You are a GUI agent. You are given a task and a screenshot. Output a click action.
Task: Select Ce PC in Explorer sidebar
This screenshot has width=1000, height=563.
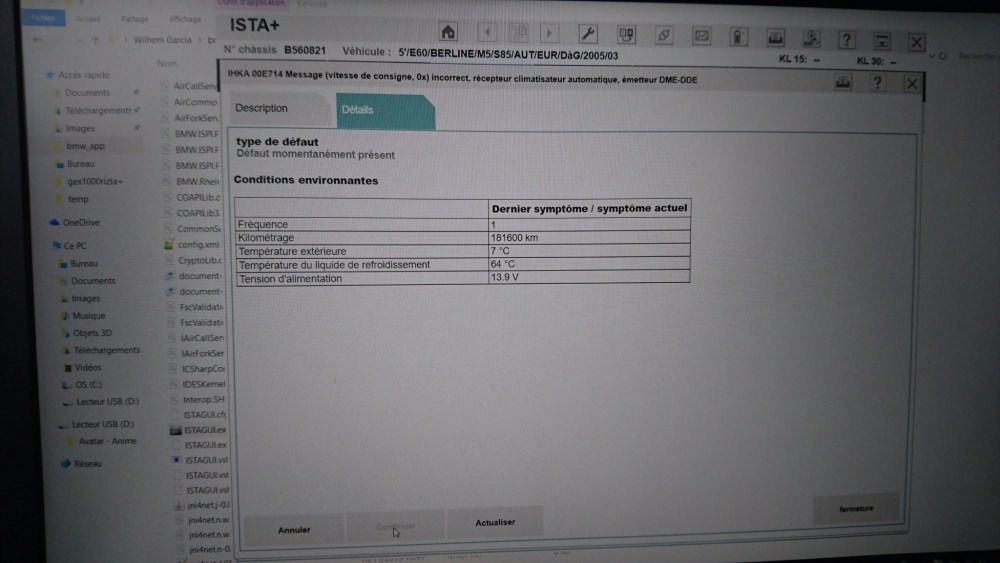tap(75, 245)
